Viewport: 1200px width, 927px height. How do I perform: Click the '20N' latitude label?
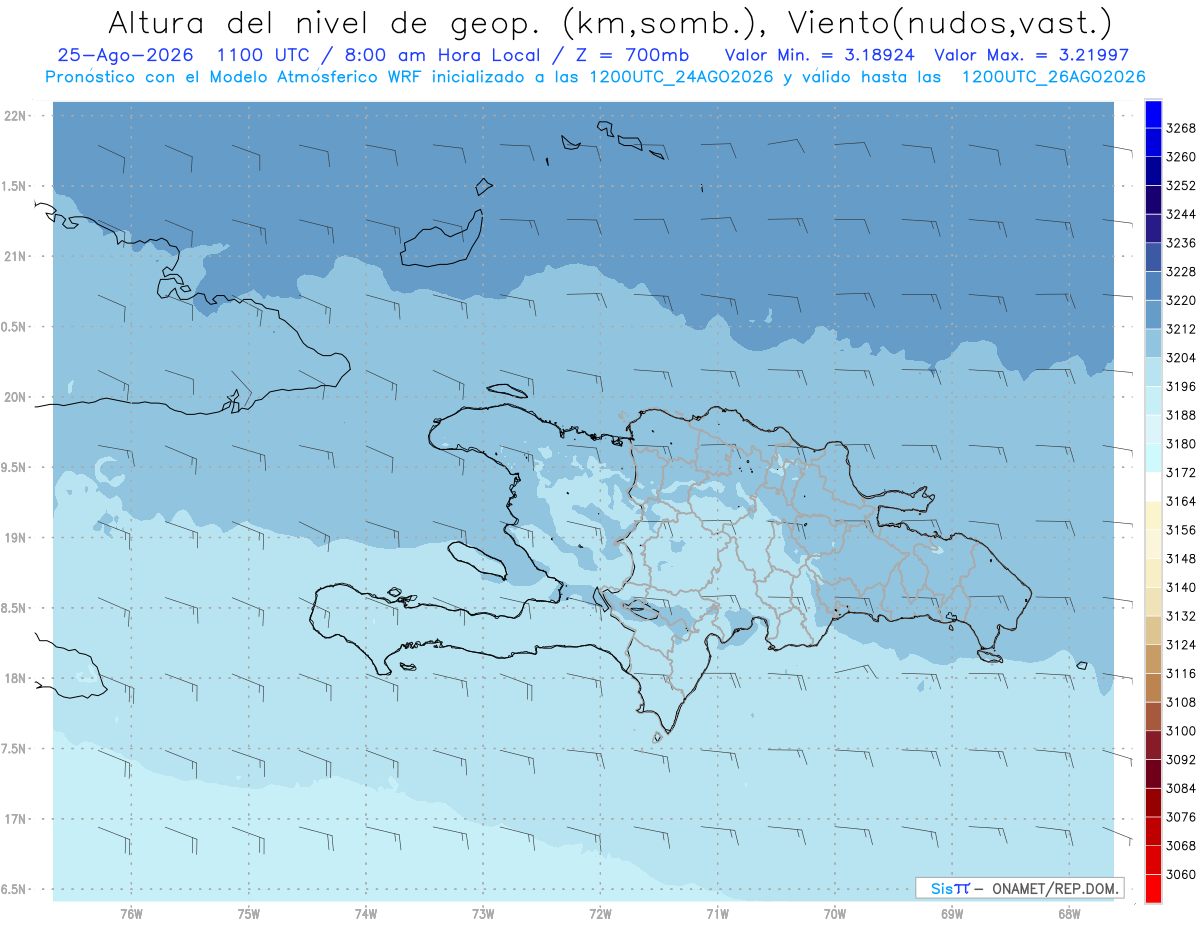click(16, 397)
